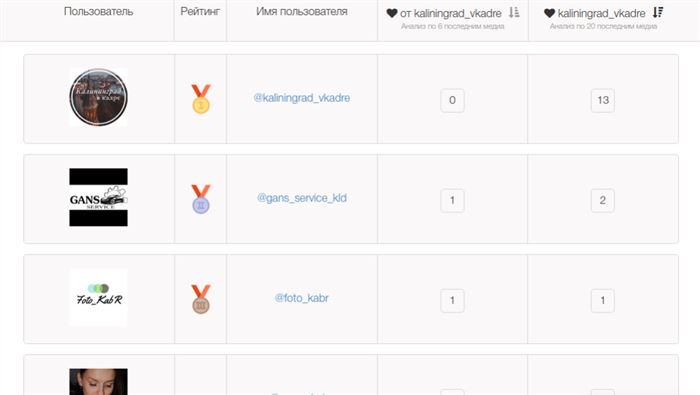Click the bronze third-place medal icon
The height and width of the screenshot is (395, 700).
click(201, 299)
